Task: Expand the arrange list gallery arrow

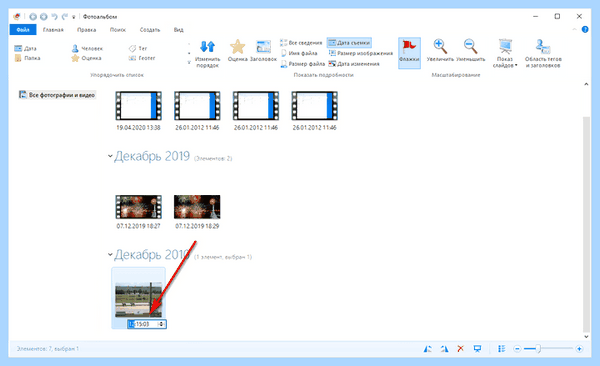Action: tap(189, 62)
